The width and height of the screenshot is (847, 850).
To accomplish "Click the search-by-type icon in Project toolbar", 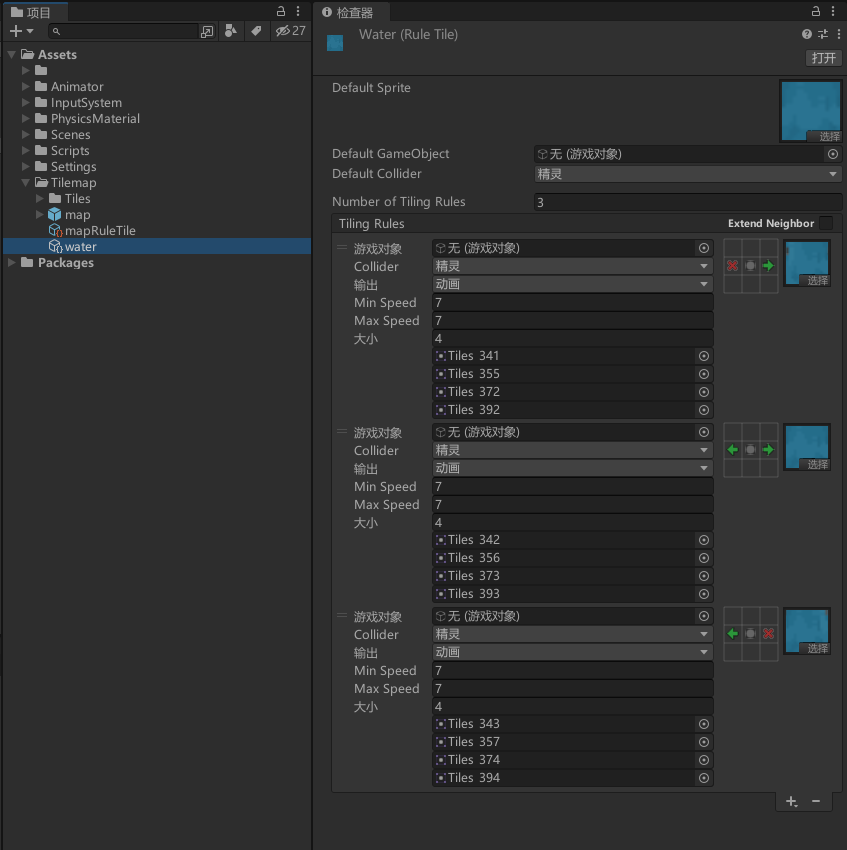I will (230, 31).
